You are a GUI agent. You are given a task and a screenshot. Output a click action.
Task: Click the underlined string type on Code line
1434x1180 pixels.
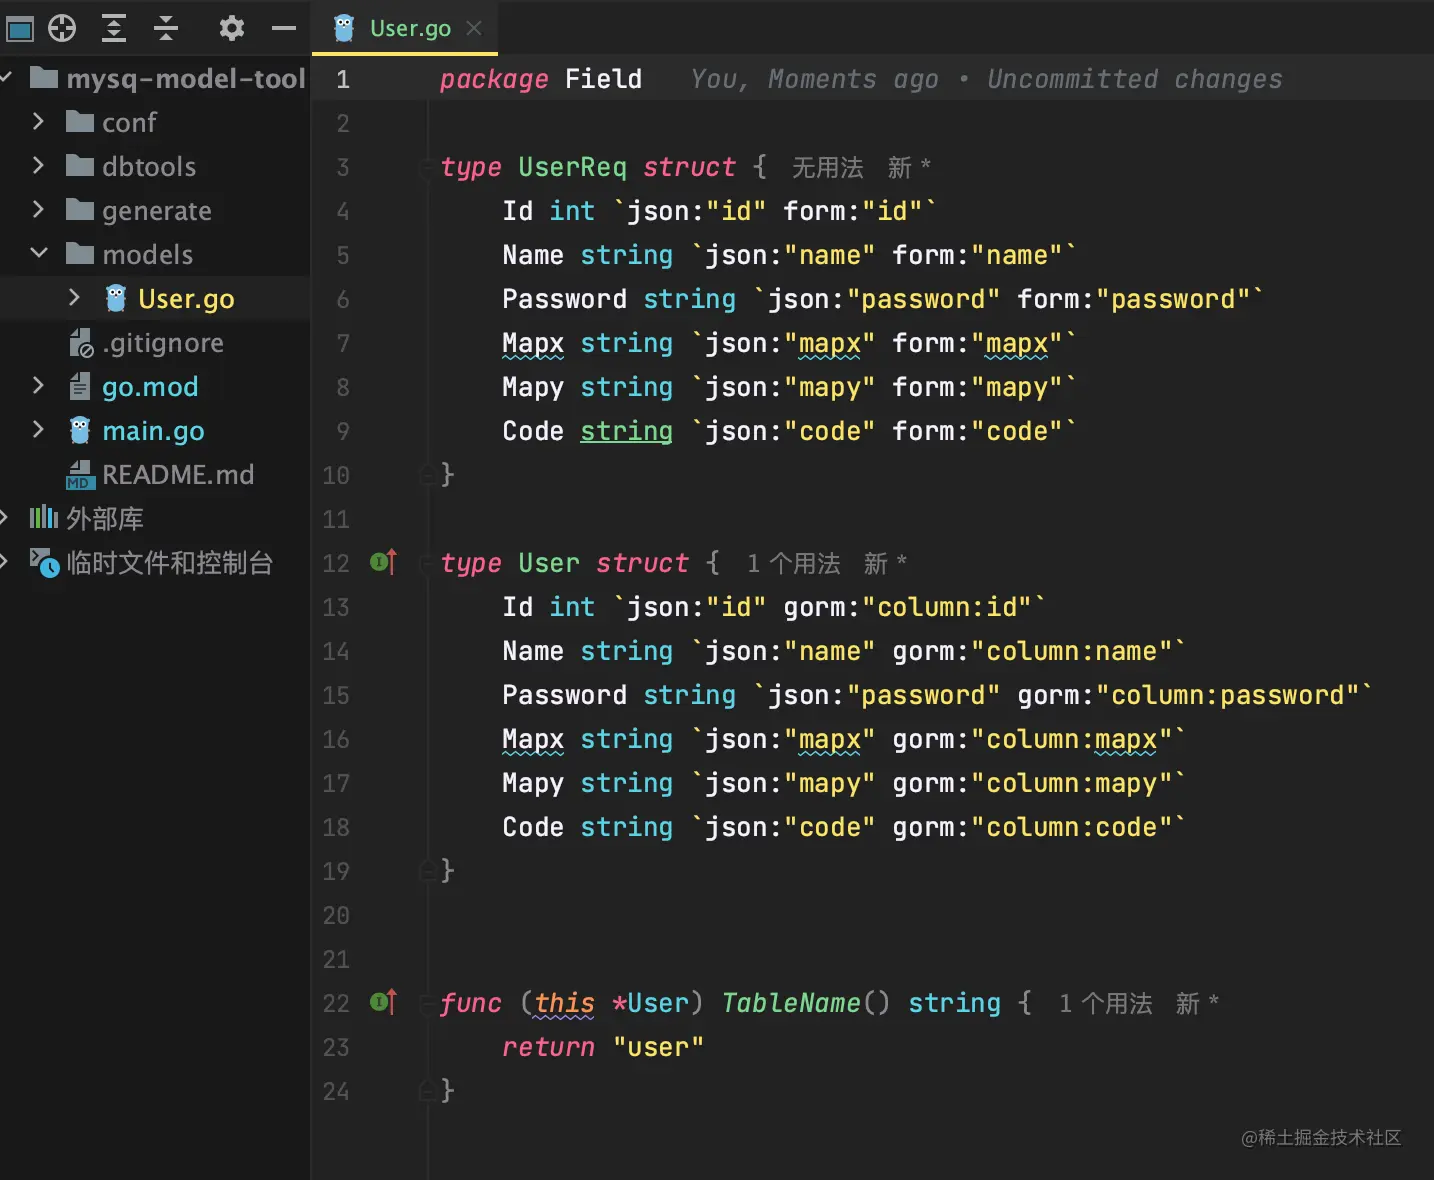click(627, 431)
